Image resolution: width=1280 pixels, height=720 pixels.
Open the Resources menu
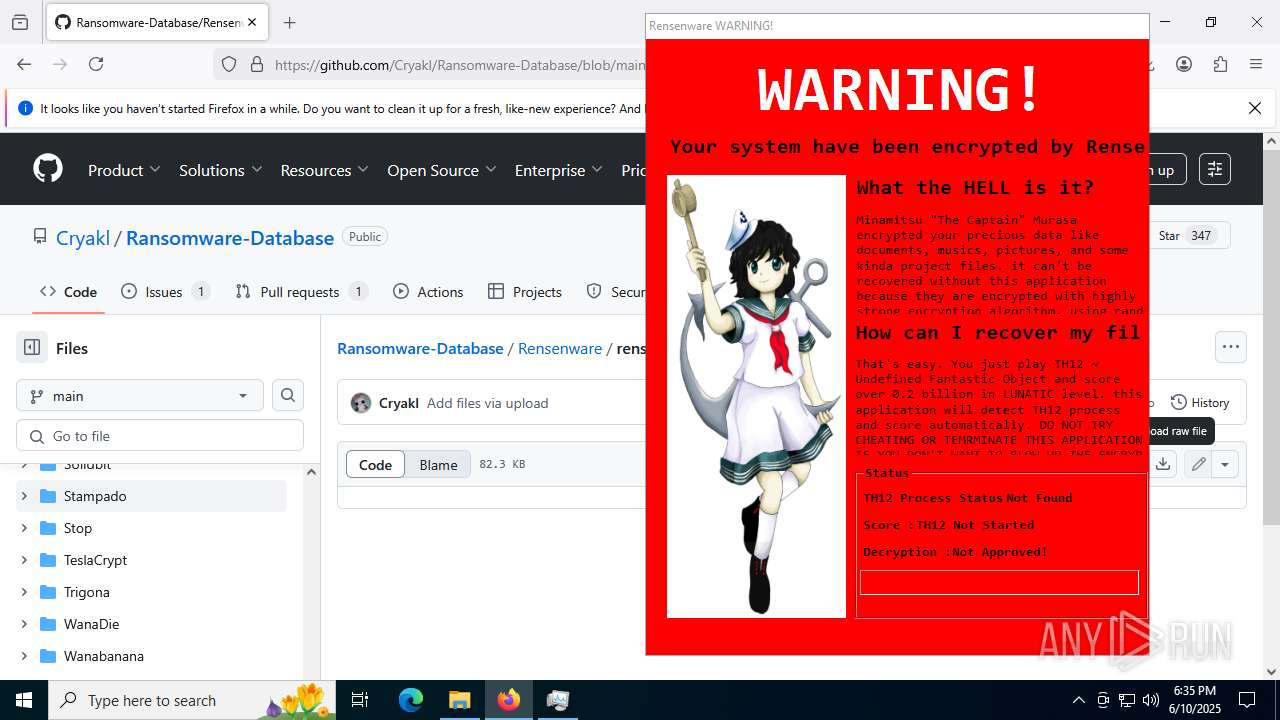tap(324, 170)
